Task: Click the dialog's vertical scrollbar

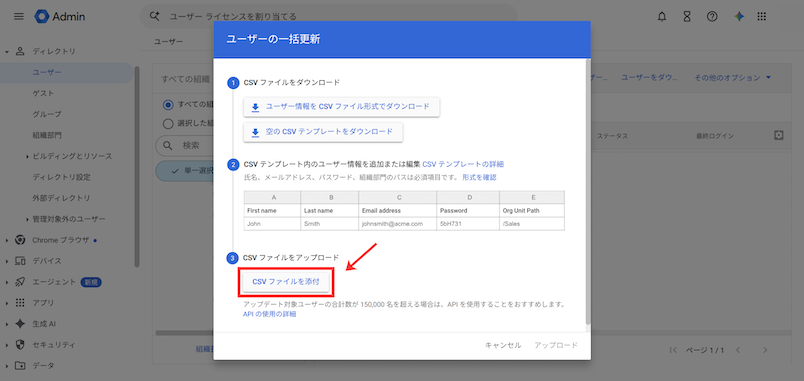Action: [588, 192]
